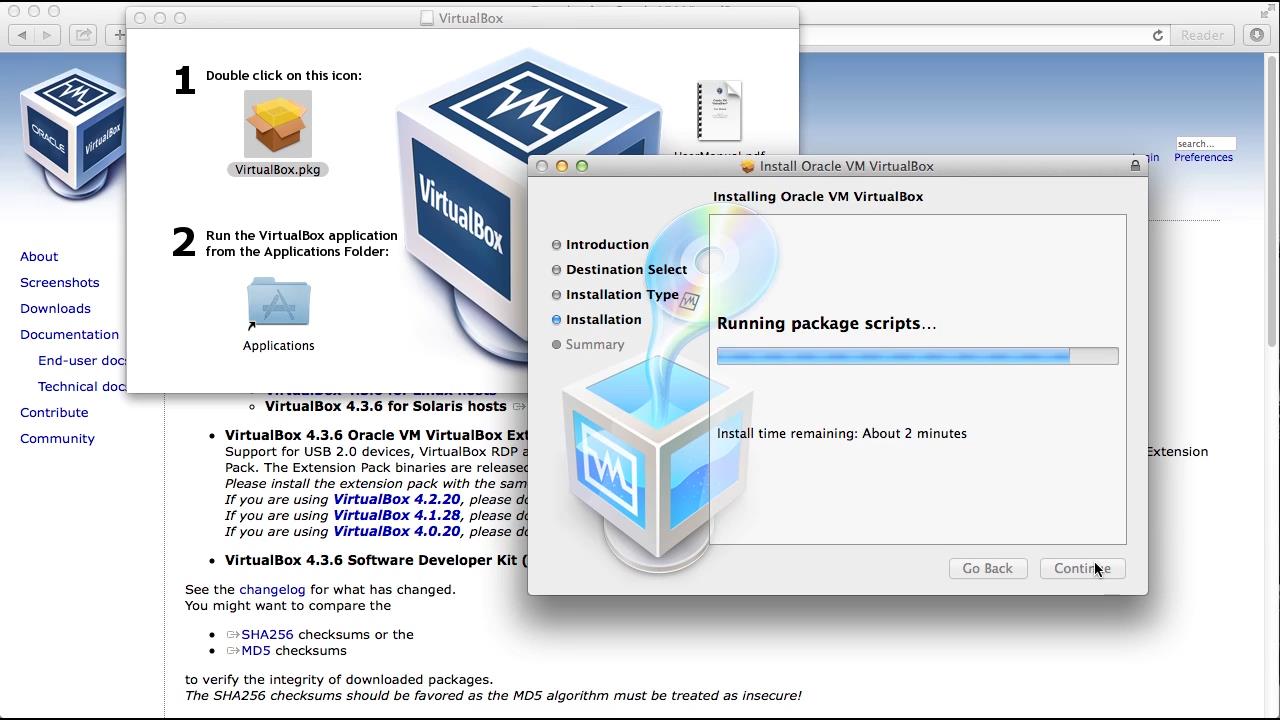Click the Reader button in Safari
The width and height of the screenshot is (1280, 720).
tap(1202, 35)
